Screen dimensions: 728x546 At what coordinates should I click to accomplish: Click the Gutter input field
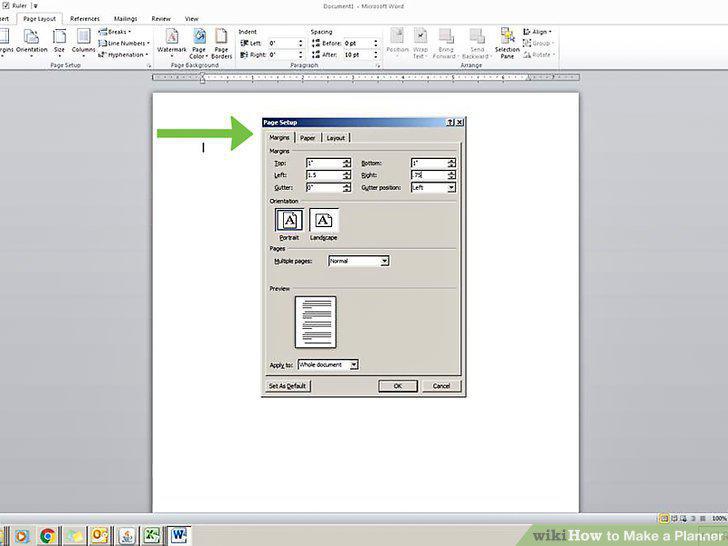coord(324,188)
